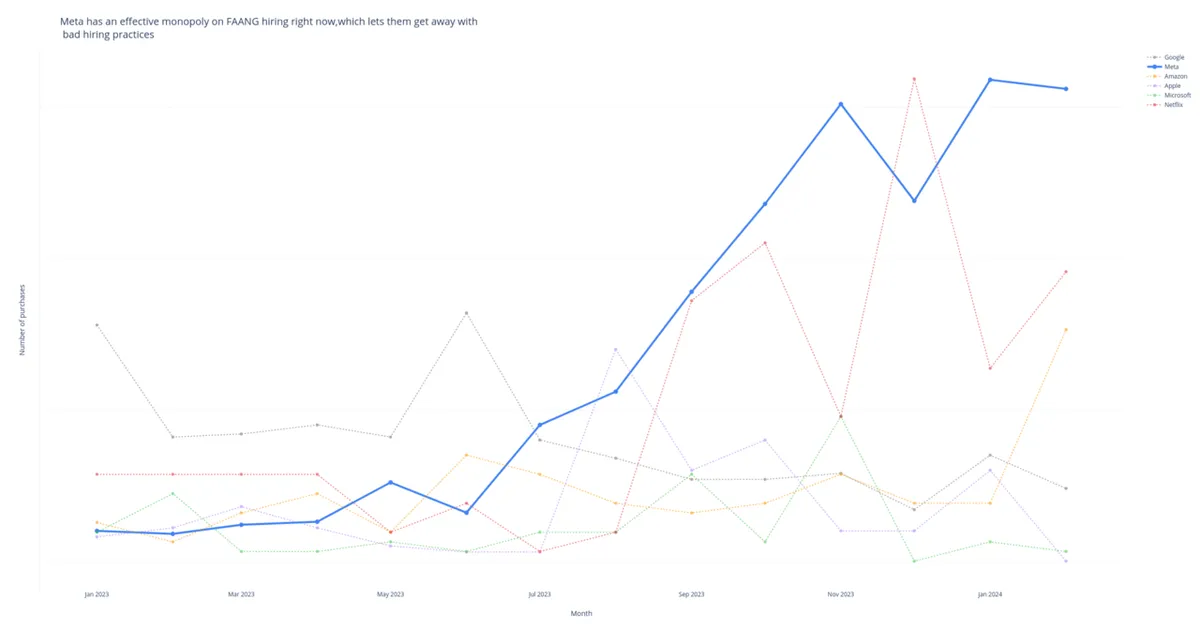Toggle the Amazon legend entry
This screenshot has width=1200, height=630.
click(x=1174, y=76)
